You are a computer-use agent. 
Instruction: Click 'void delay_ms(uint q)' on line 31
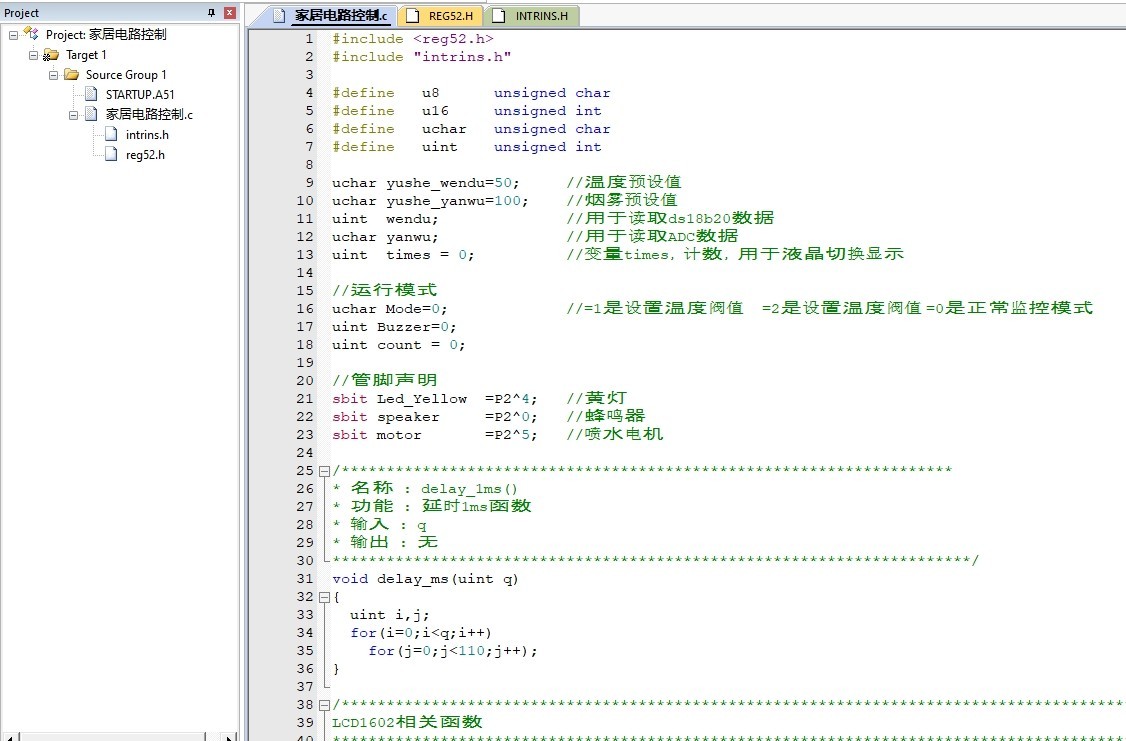pyautogui.click(x=425, y=579)
